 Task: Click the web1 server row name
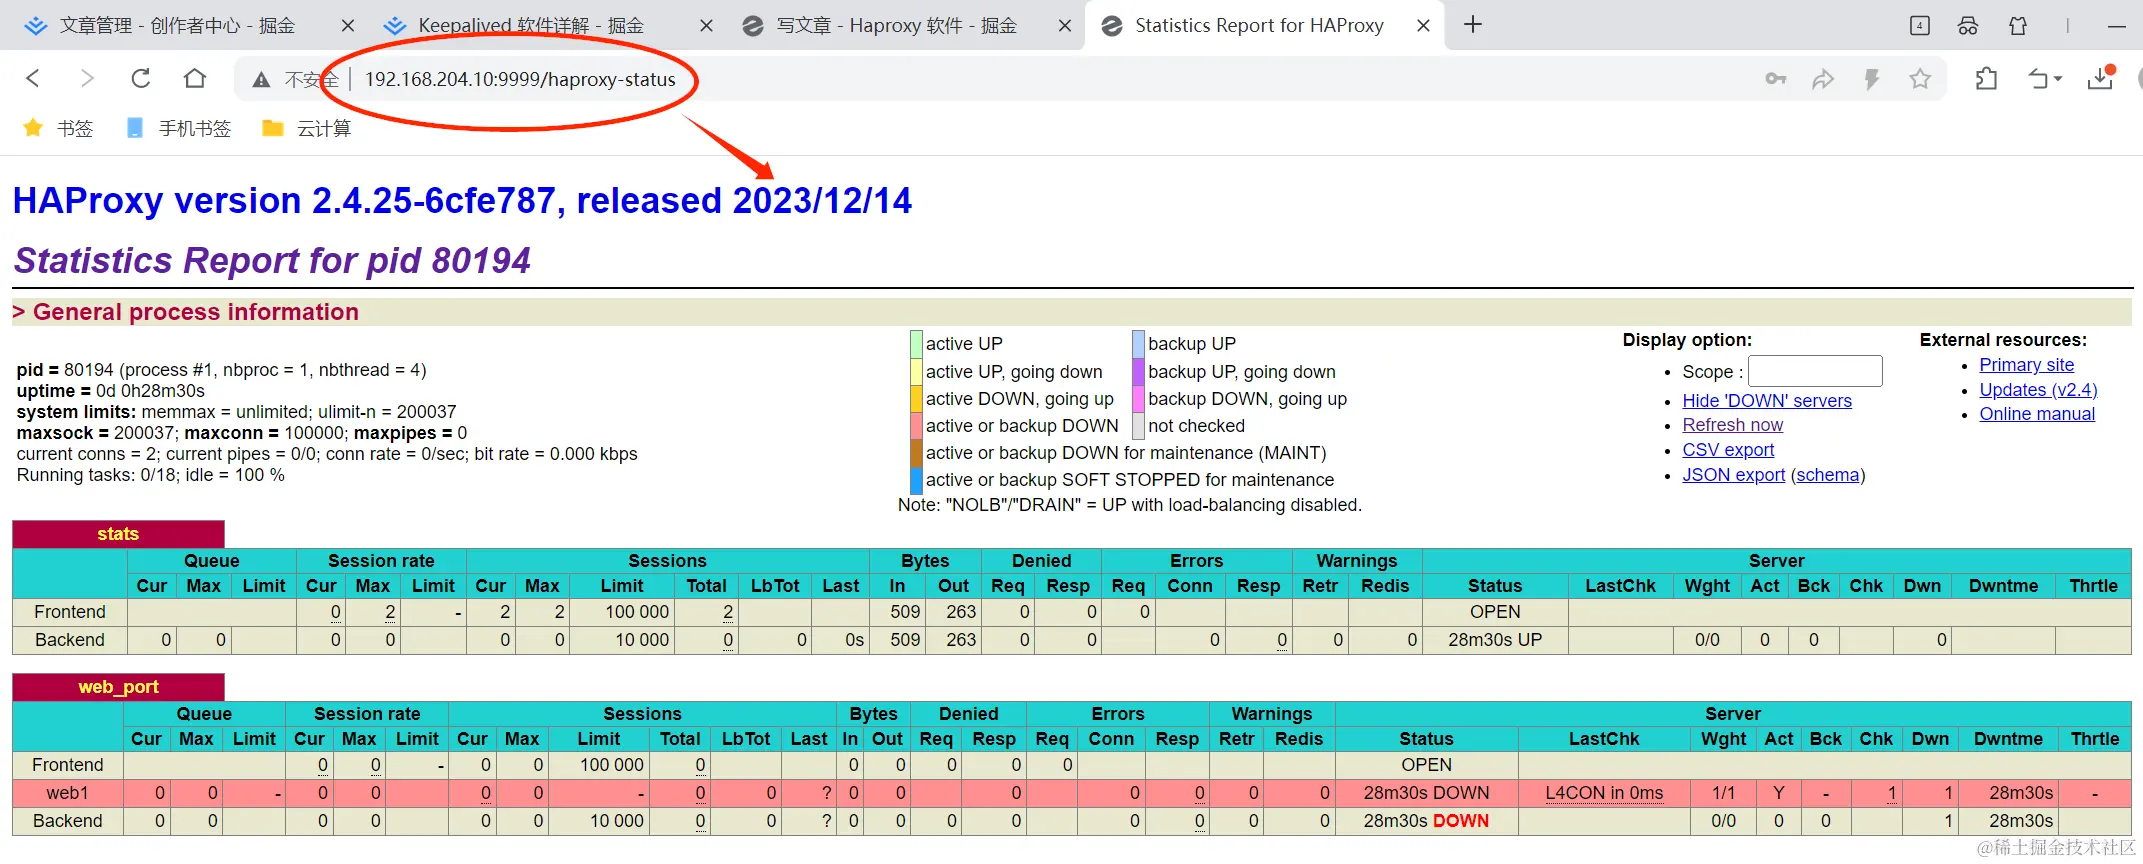pos(67,793)
